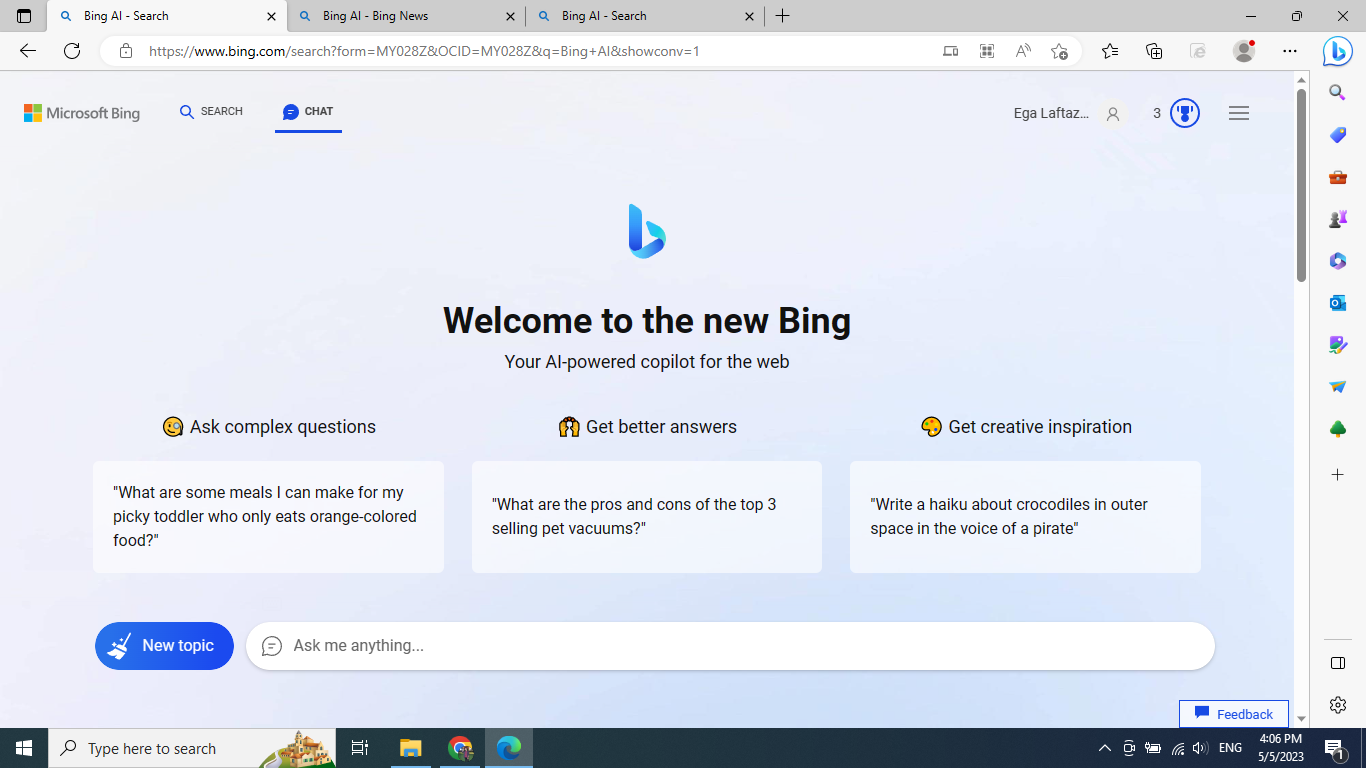Open the Drop paper-plane icon in sidebar
1366x768 pixels.
(1337, 387)
